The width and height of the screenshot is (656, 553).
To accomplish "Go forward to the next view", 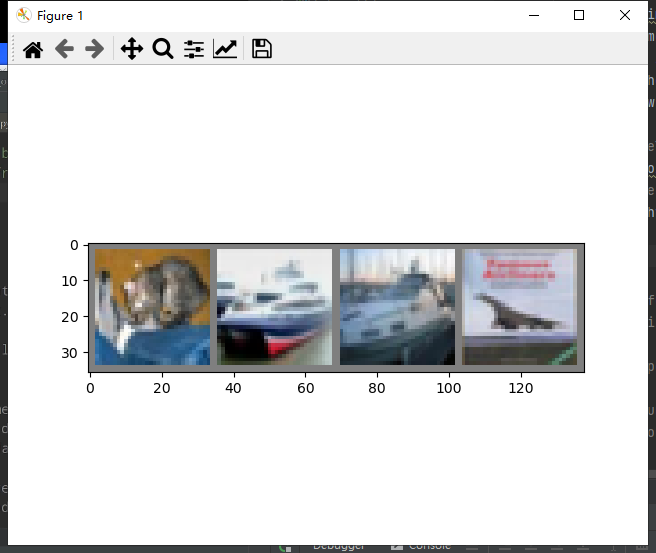I will tap(95, 49).
